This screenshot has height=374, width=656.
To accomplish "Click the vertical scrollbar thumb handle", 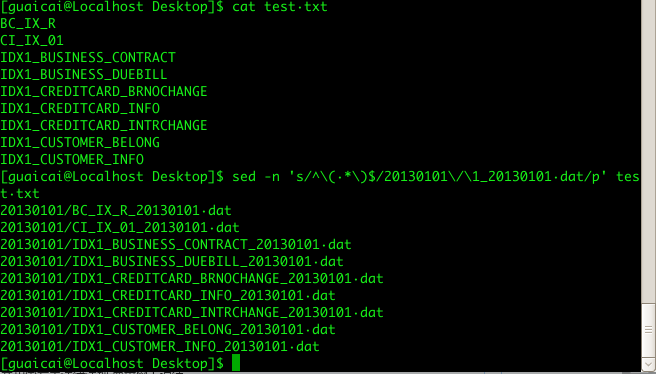I will point(649,330).
